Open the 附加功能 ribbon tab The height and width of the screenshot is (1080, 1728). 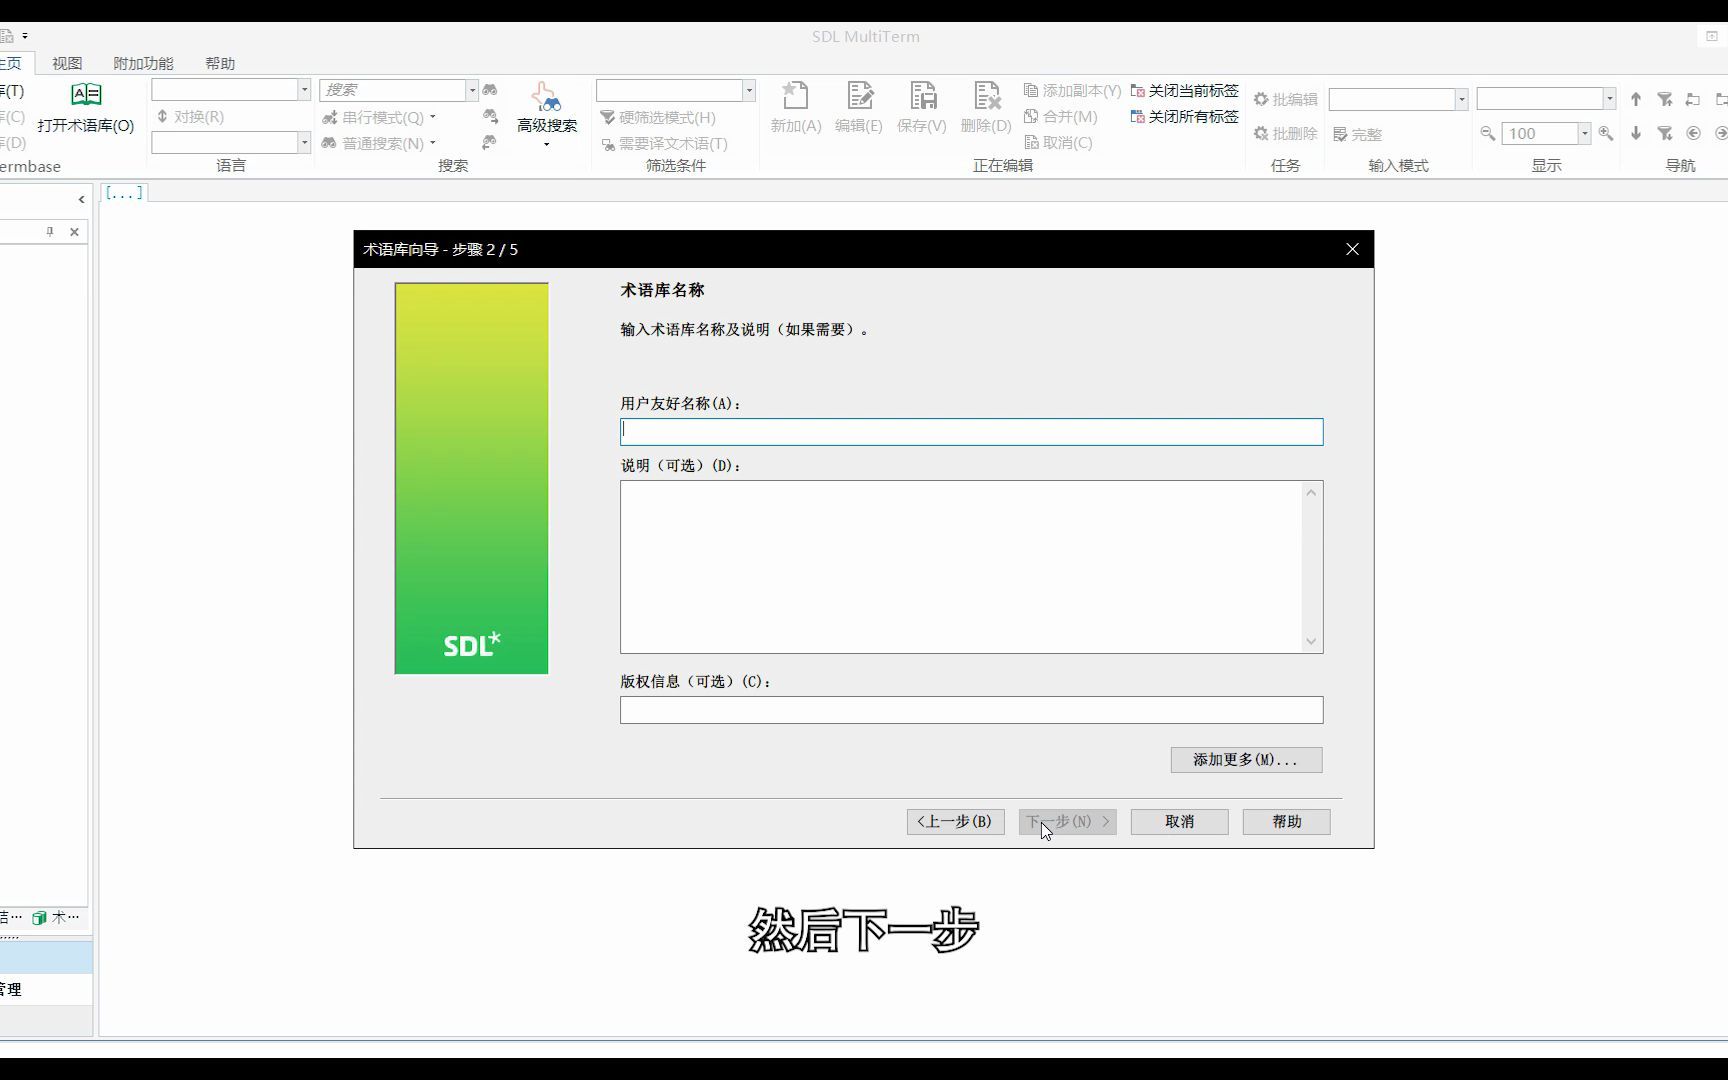point(143,63)
